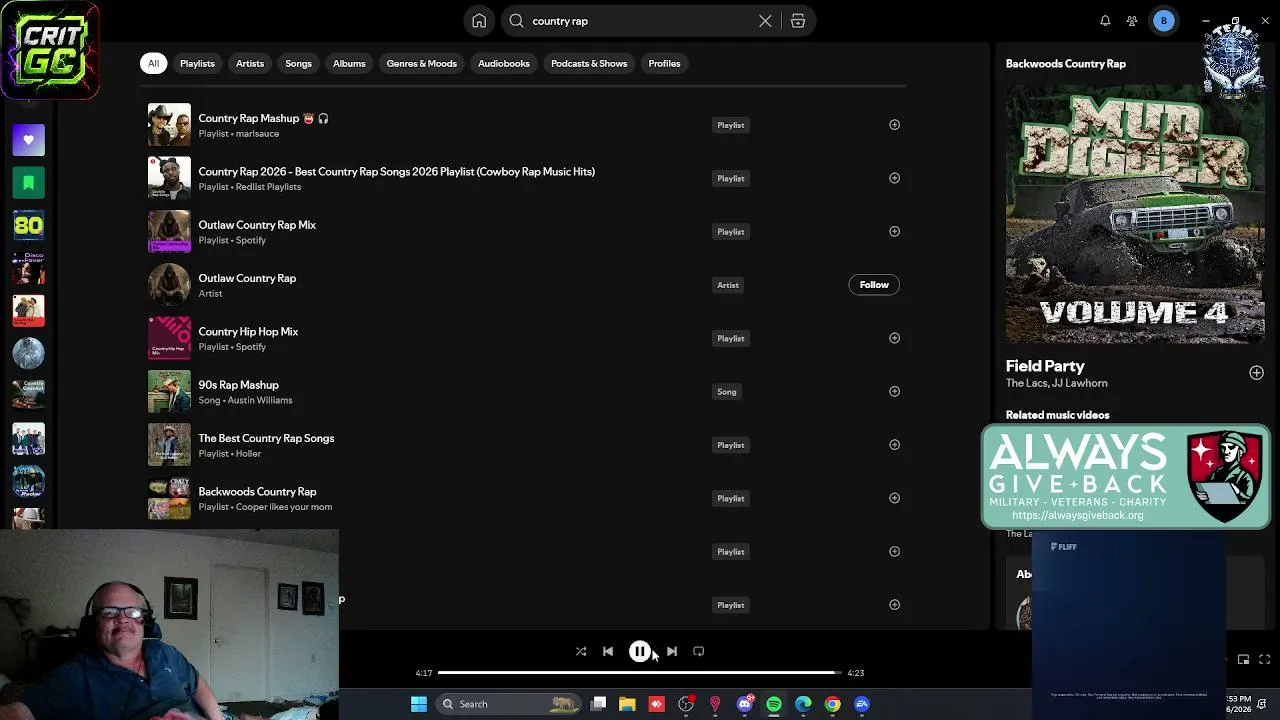
Task: Add 90s Rap Mashup song to Liked Songs
Action: [894, 391]
